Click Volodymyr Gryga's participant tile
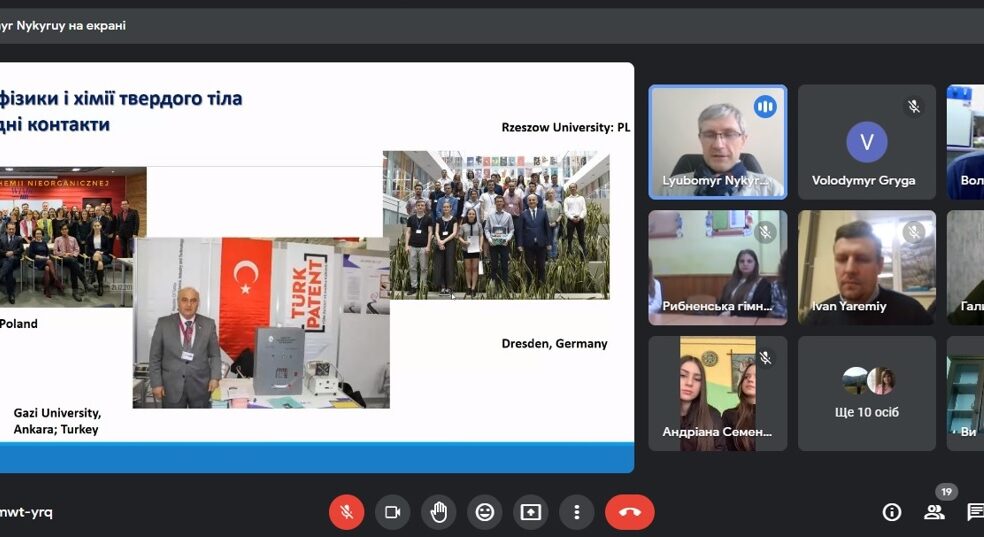984x537 pixels. (866, 140)
